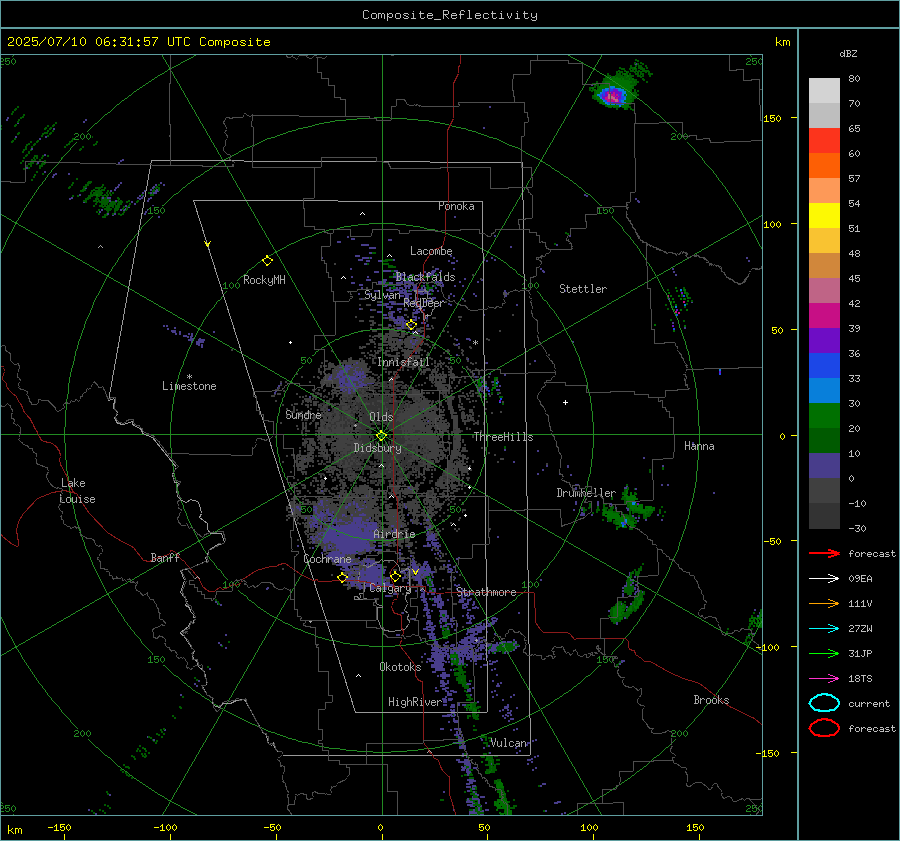The width and height of the screenshot is (900, 841).
Task: Select the purple 36–39 dBZ color swatch
Action: coord(824,341)
